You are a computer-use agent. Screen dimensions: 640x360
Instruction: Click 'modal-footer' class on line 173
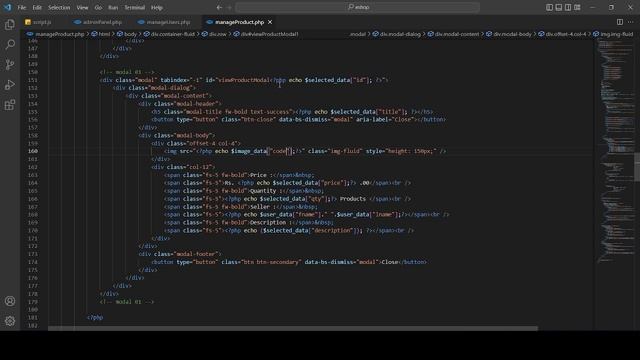coord(197,254)
